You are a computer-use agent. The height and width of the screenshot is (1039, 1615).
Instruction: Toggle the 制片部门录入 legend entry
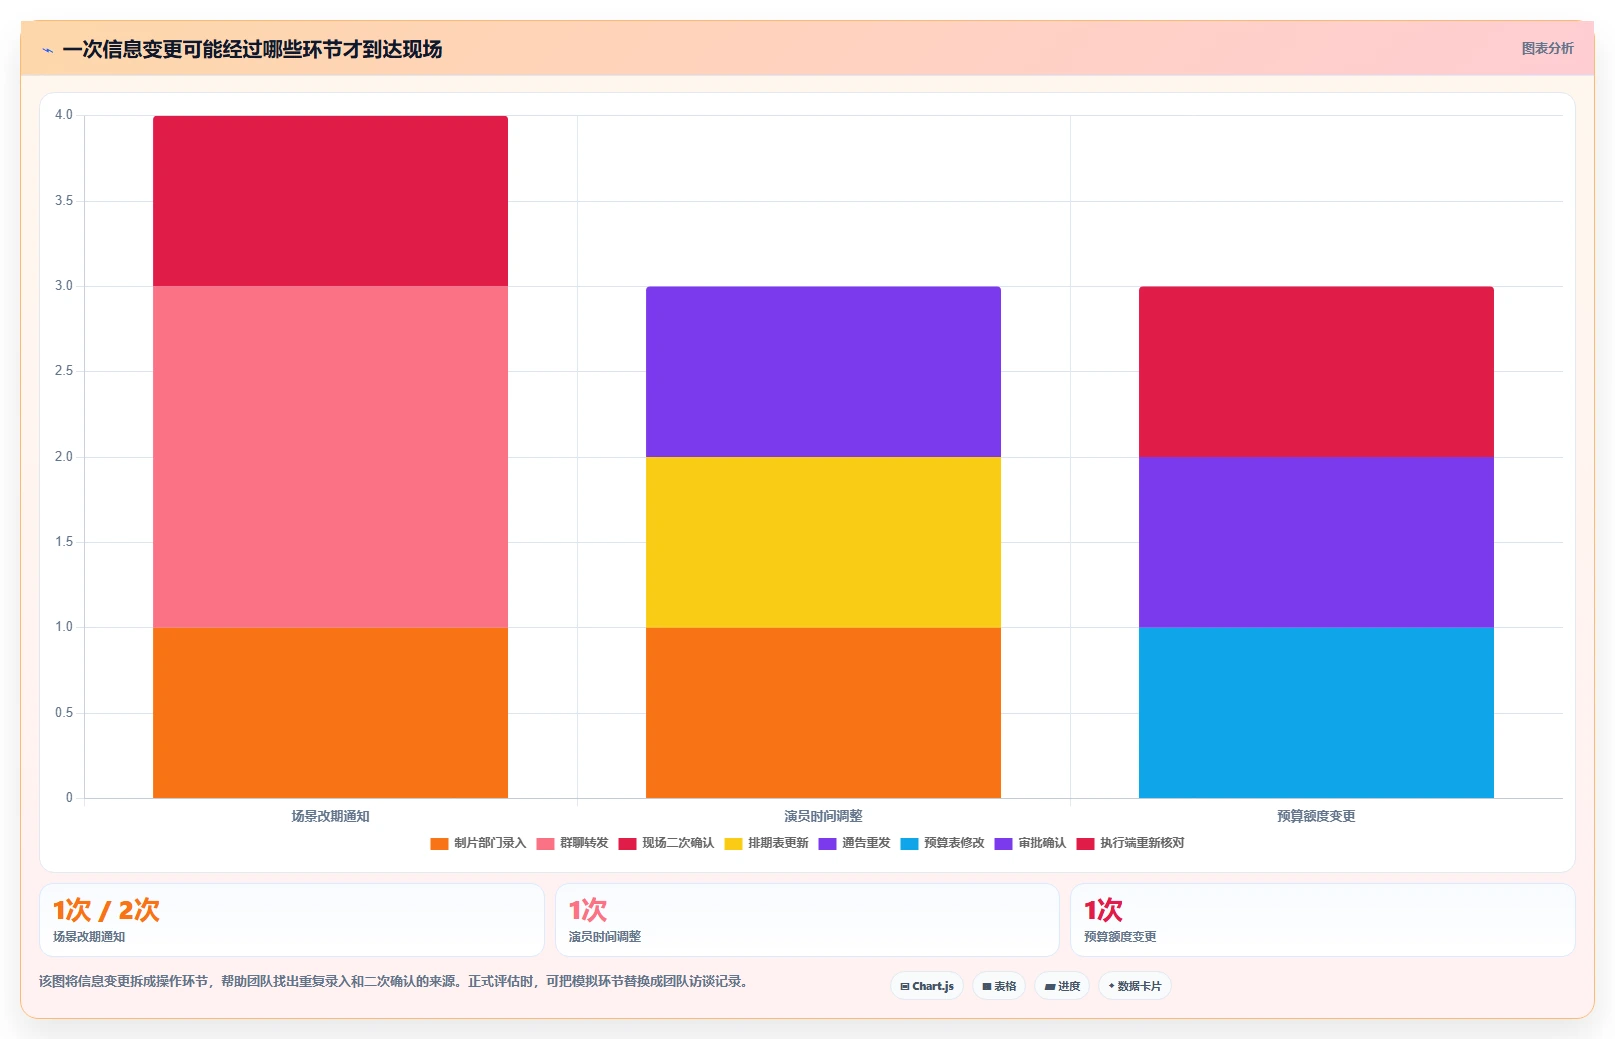(x=478, y=843)
